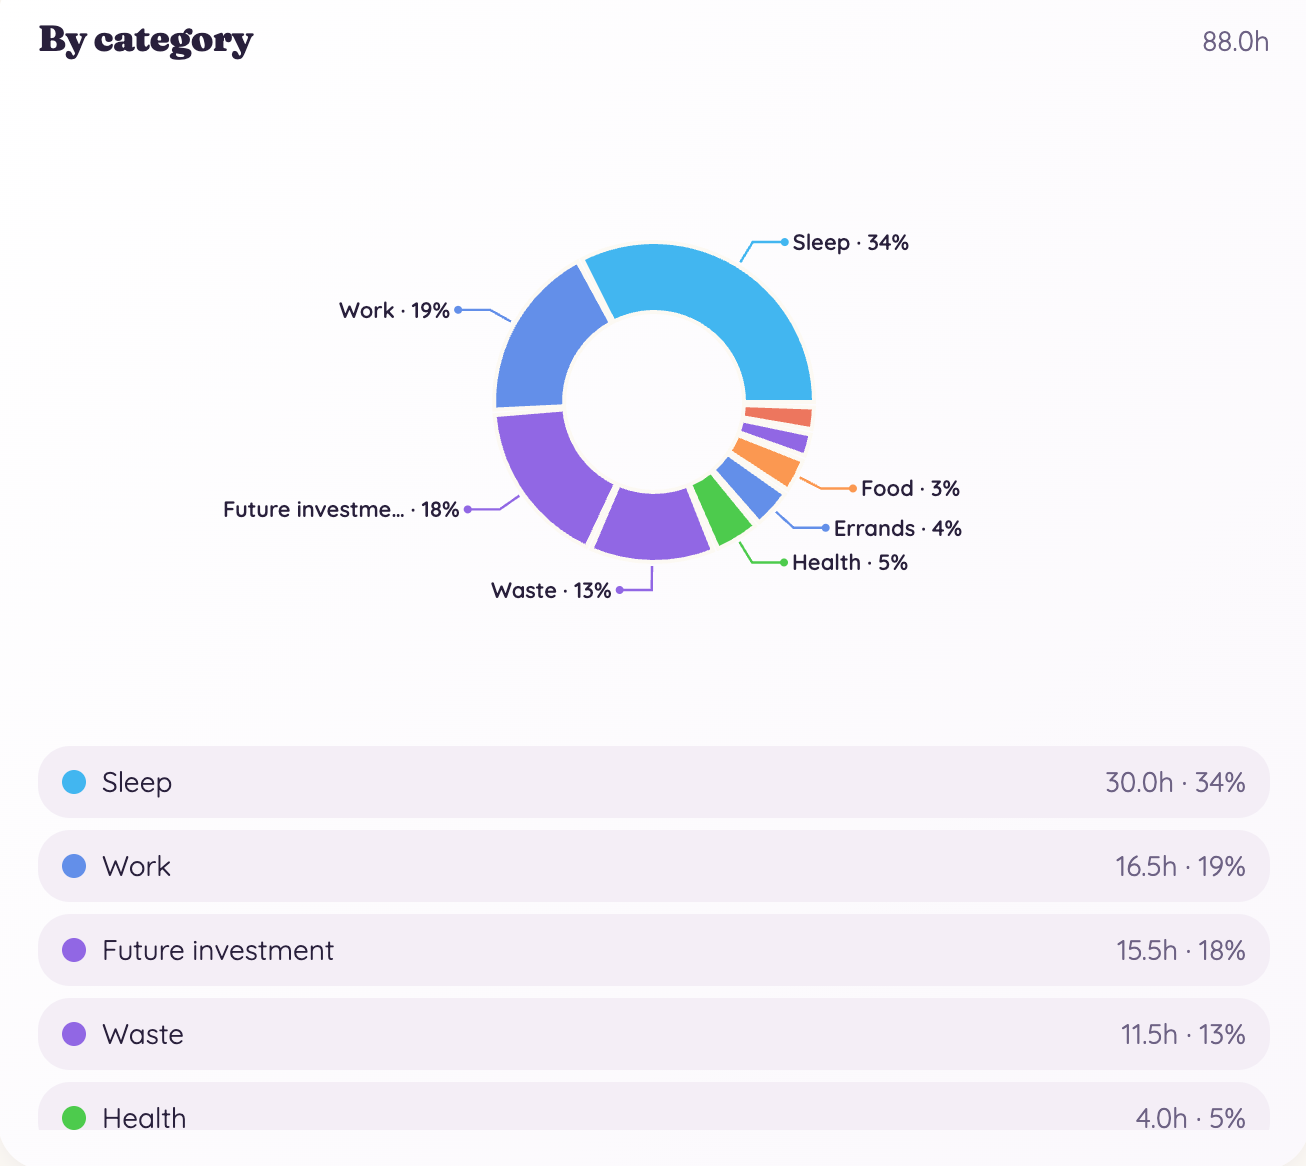
Task: Click the light blue Sleep legend dot
Action: tap(74, 782)
